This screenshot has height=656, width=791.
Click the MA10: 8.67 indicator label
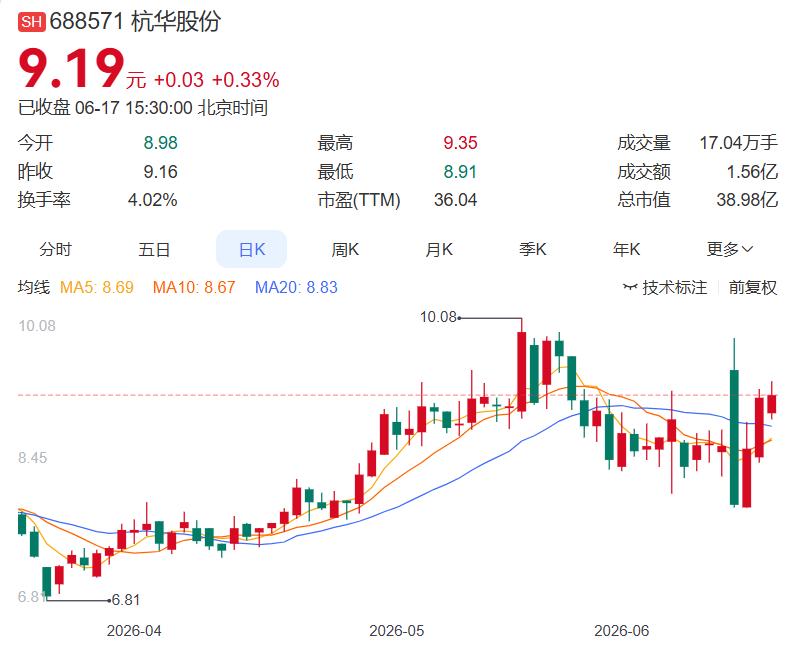(x=194, y=288)
